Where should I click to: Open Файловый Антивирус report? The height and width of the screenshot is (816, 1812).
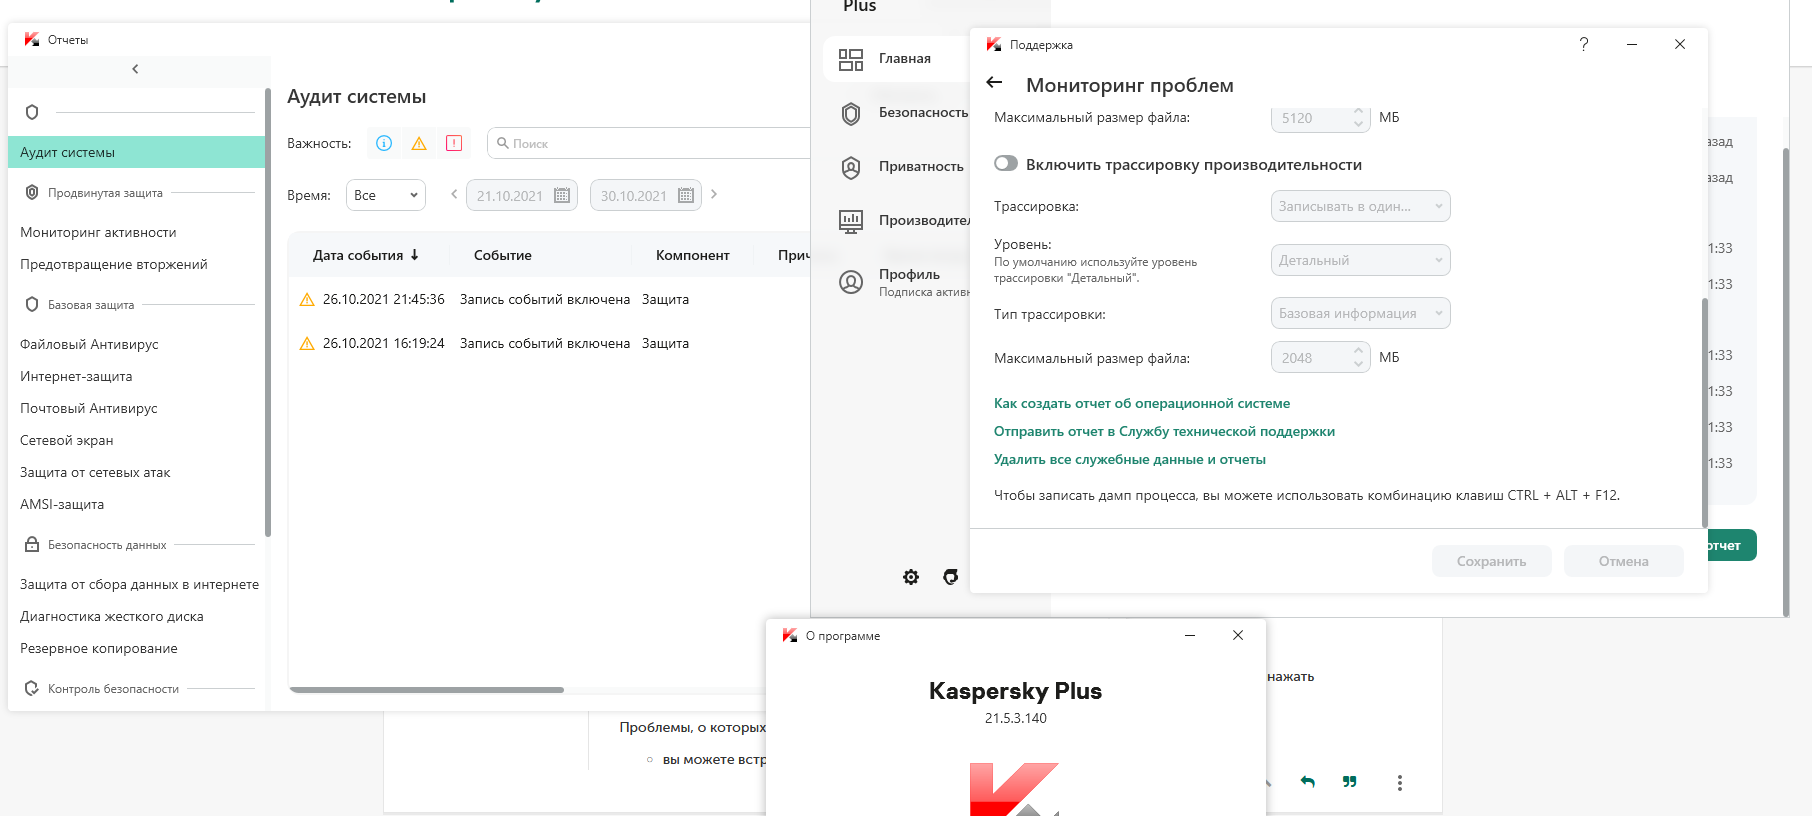click(89, 344)
